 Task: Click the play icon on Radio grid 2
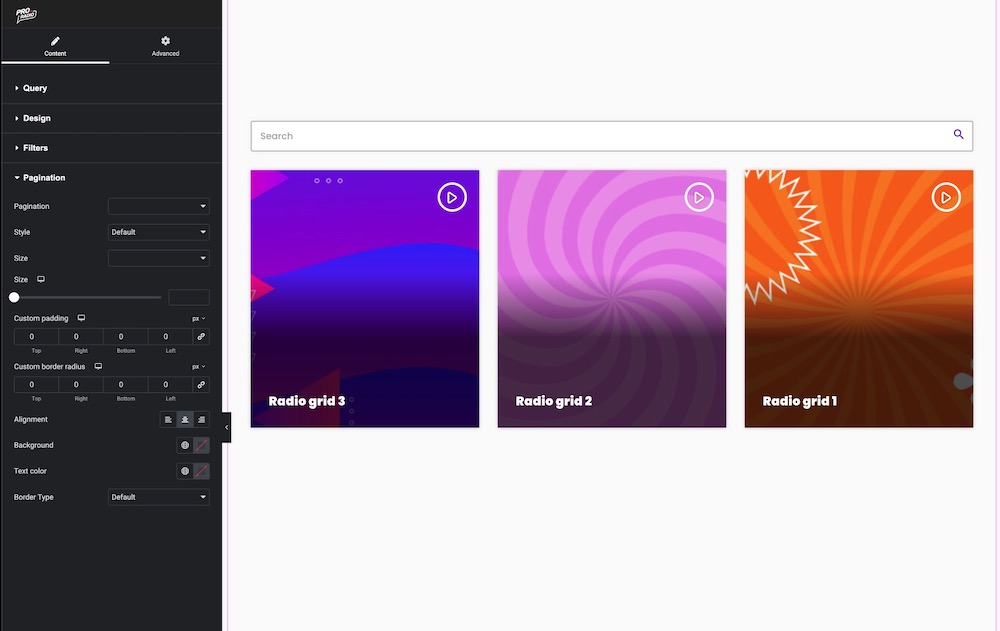click(x=699, y=198)
